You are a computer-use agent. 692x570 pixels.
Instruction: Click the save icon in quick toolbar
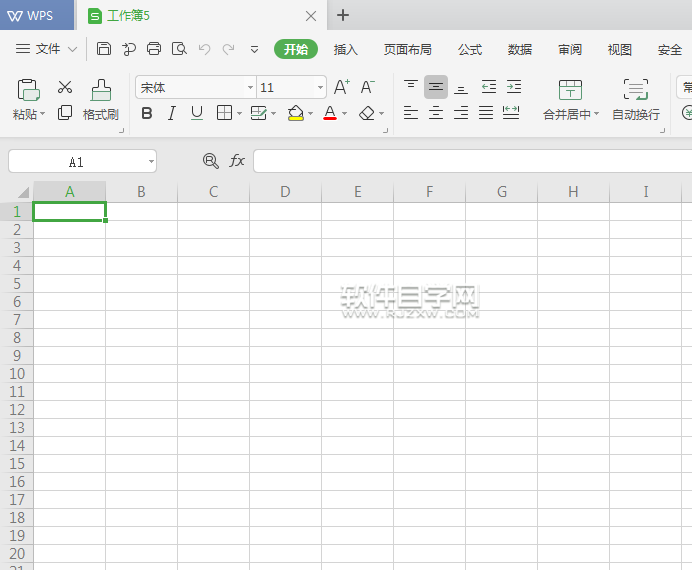click(104, 48)
